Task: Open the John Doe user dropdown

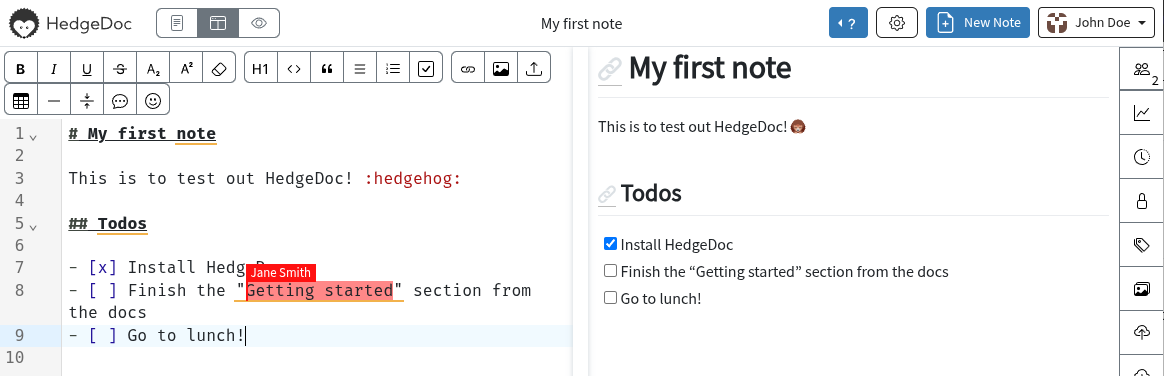Action: pyautogui.click(x=1096, y=23)
